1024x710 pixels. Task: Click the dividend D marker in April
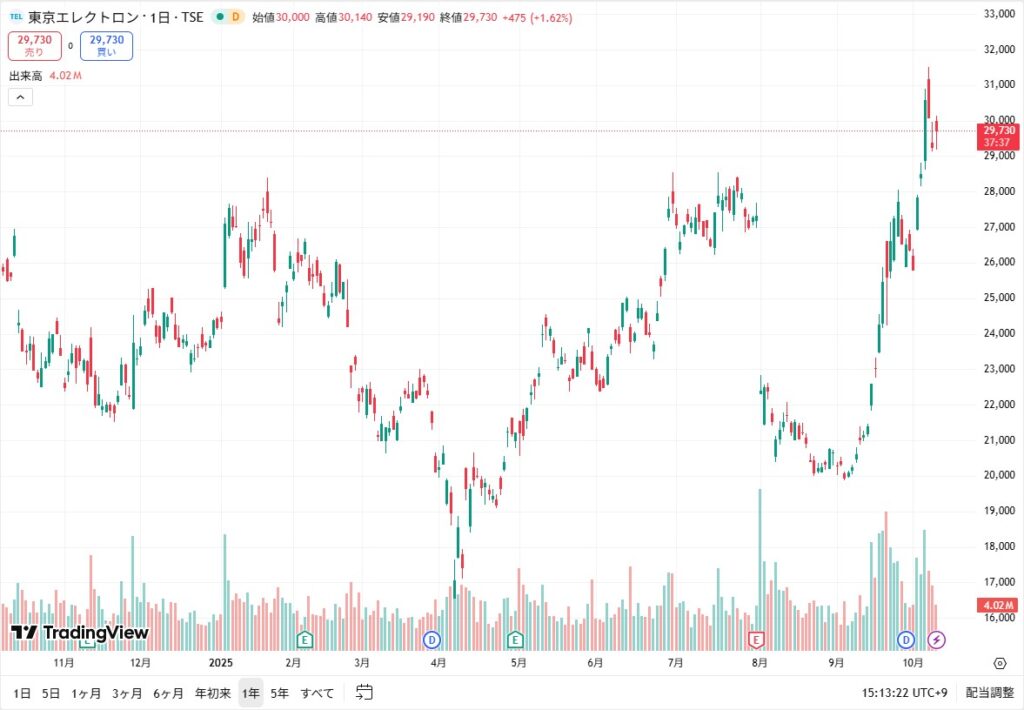coord(432,639)
